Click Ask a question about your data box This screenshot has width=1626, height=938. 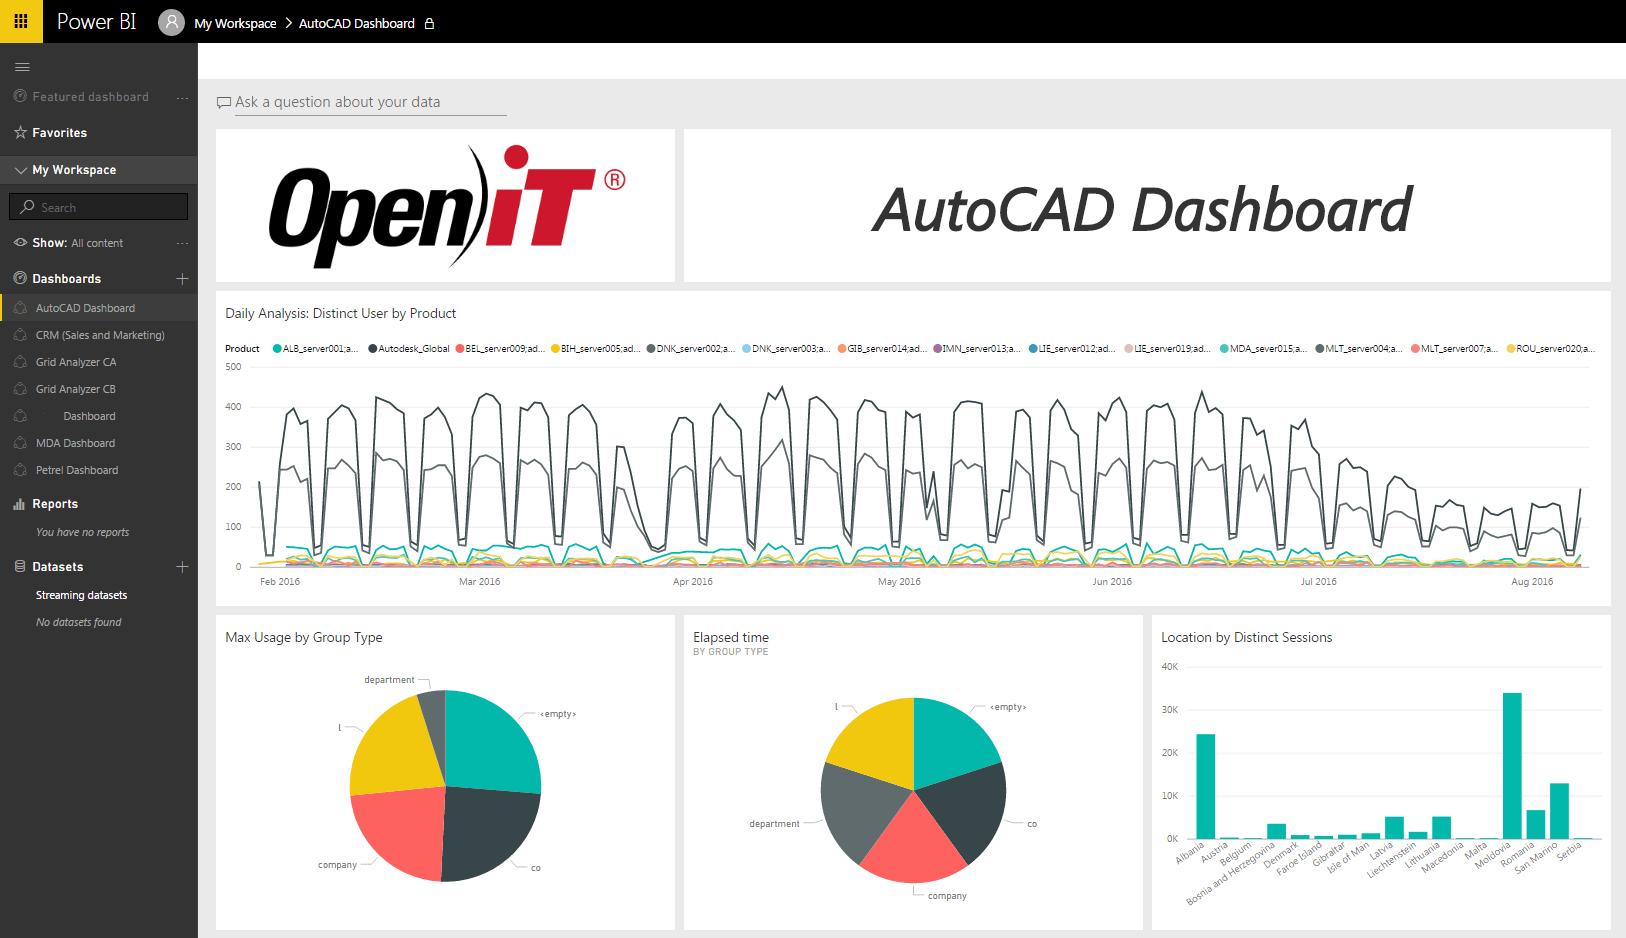[x=370, y=102]
